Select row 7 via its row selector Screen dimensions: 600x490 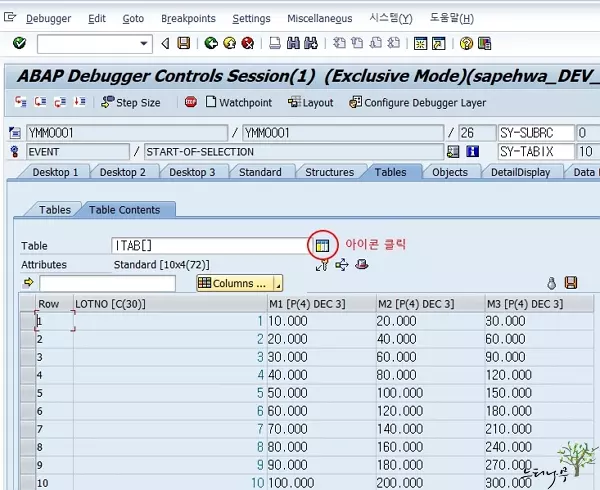click(x=28, y=429)
